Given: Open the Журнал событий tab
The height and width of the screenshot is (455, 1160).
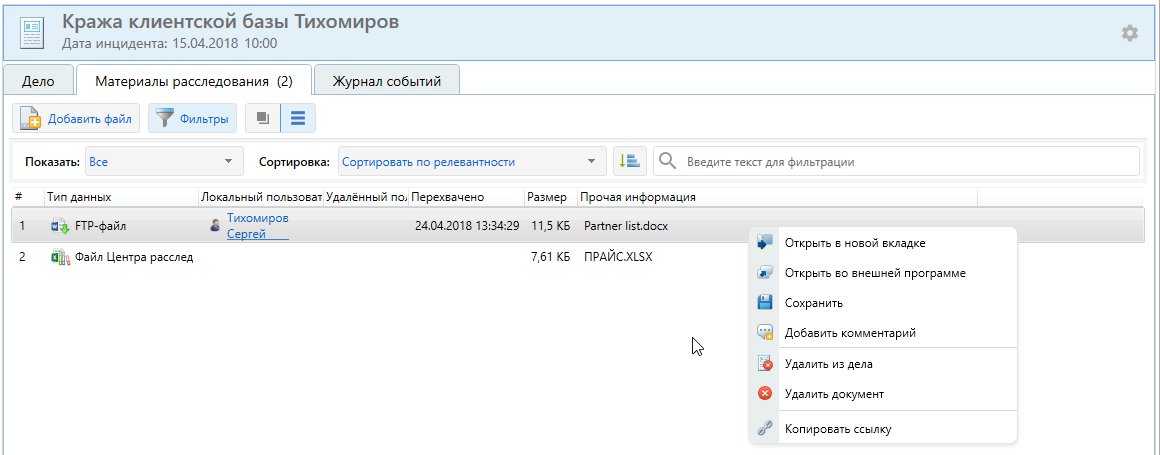Looking at the screenshot, I should pyautogui.click(x=387, y=81).
